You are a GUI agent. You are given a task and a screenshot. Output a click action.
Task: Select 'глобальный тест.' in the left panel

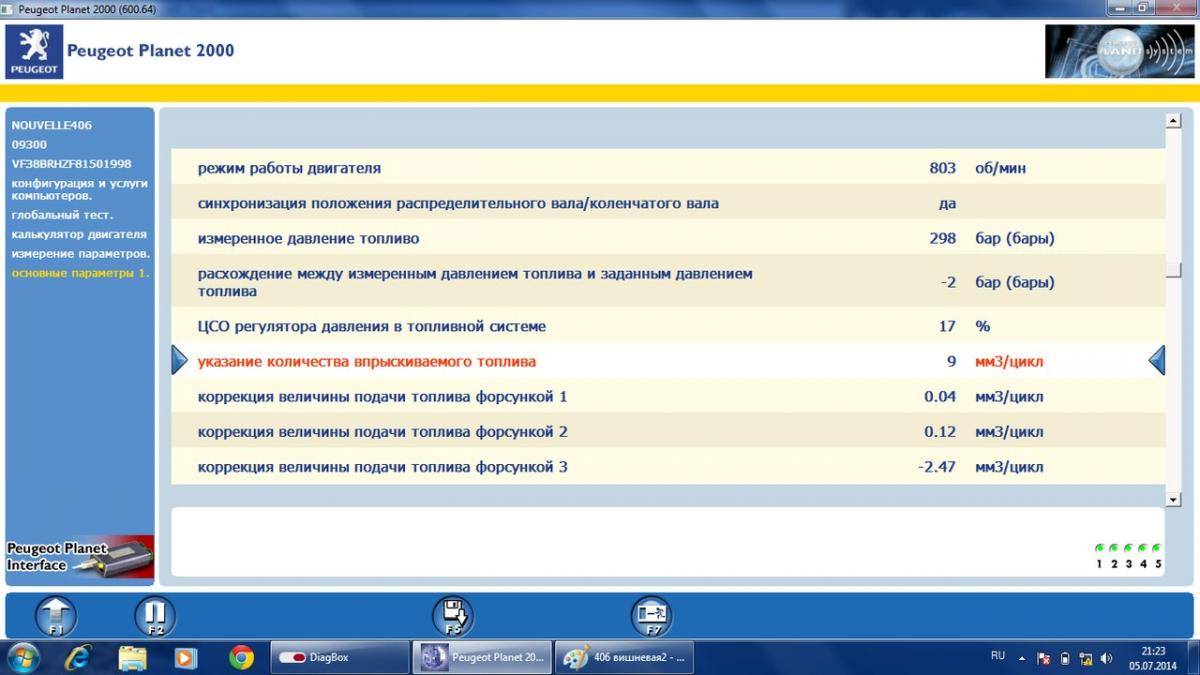point(62,215)
